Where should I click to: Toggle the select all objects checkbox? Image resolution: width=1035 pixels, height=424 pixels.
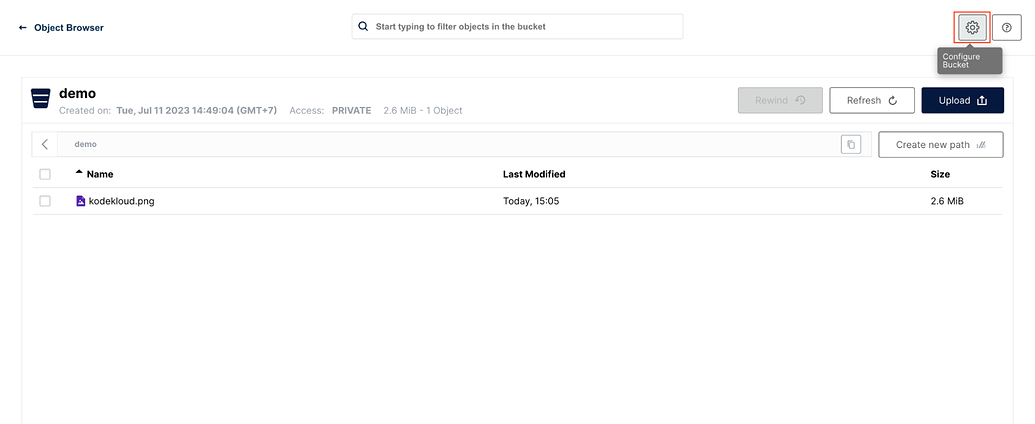(x=45, y=174)
